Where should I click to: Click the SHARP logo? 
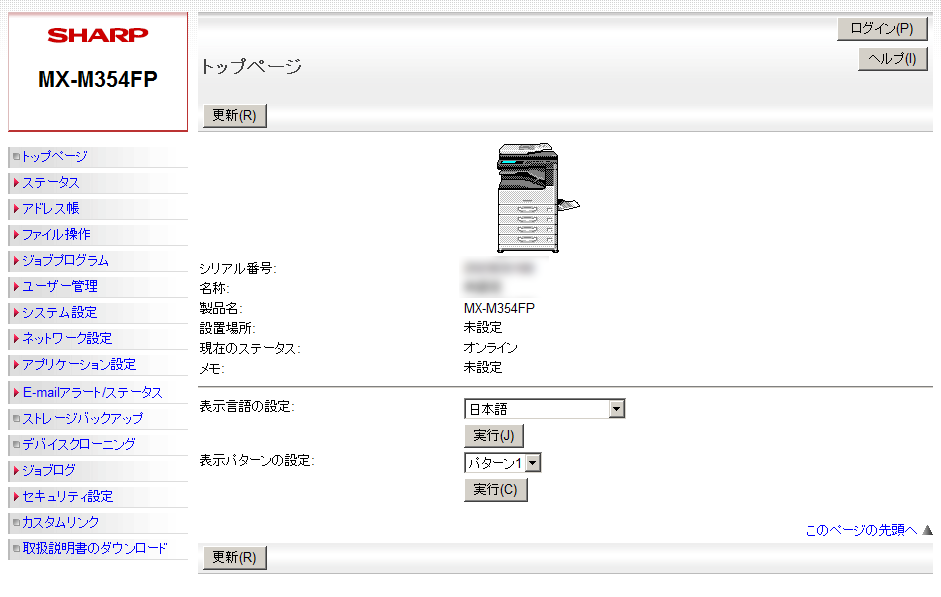[x=98, y=35]
